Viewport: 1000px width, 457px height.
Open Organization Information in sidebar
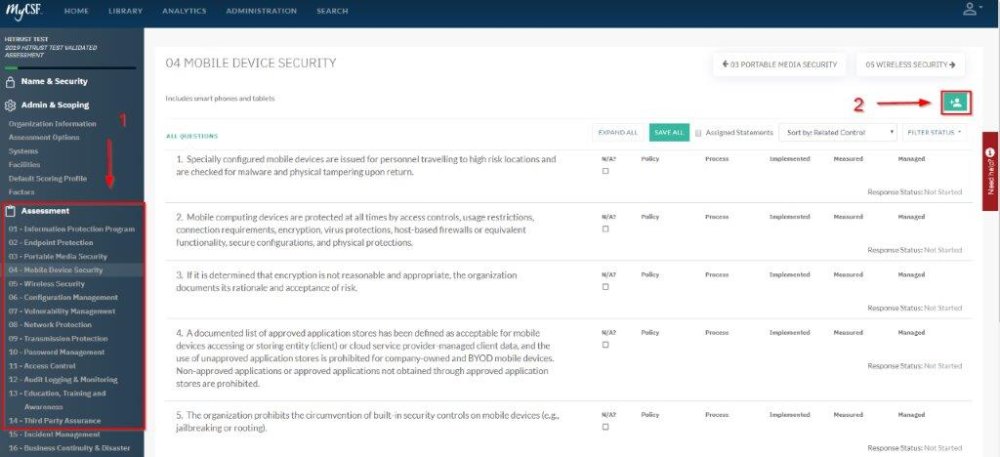coord(52,123)
